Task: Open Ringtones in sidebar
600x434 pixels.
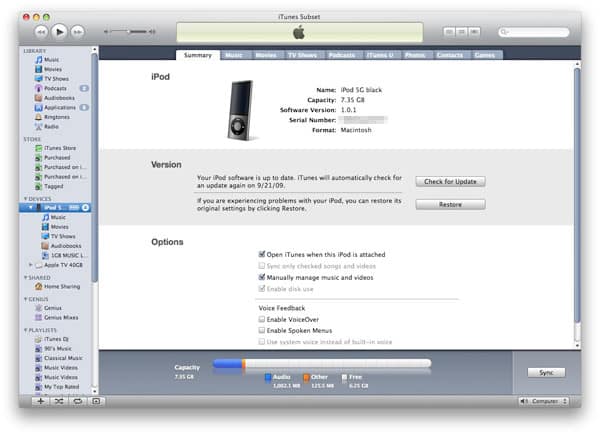Action: click(x=57, y=117)
